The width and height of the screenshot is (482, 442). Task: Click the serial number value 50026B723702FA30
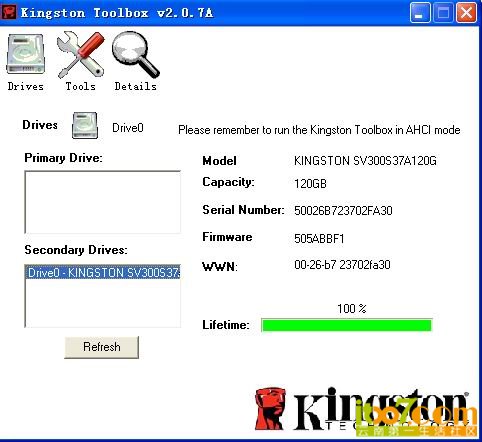point(343,211)
